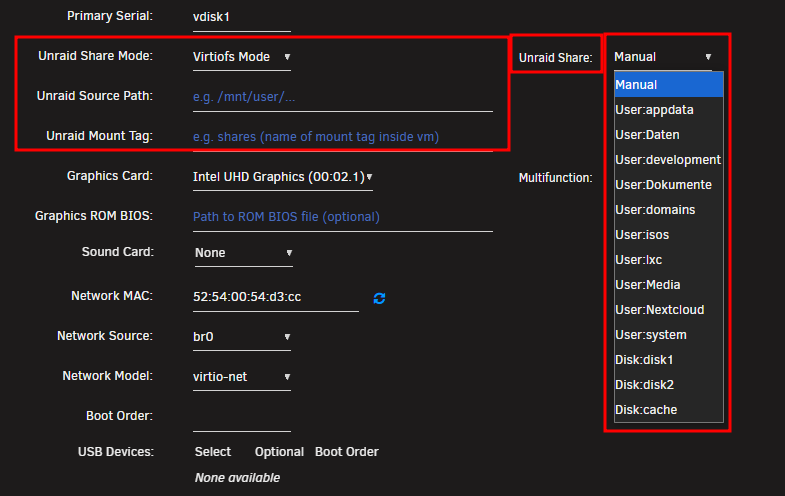The width and height of the screenshot is (785, 496).
Task: Click the Graphics ROM BIOS label
Action: point(94,216)
